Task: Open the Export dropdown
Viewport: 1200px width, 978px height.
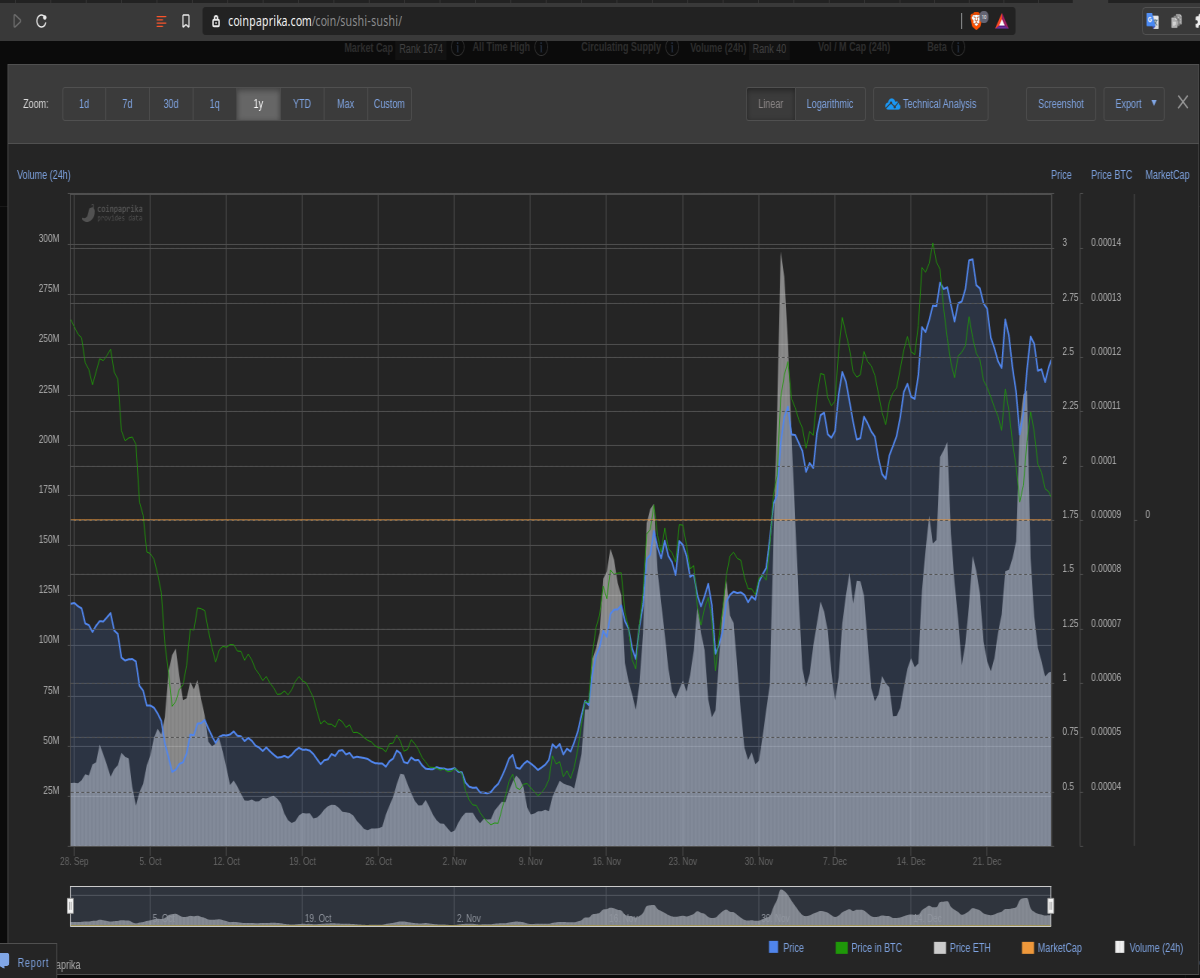Action: 1134,104
